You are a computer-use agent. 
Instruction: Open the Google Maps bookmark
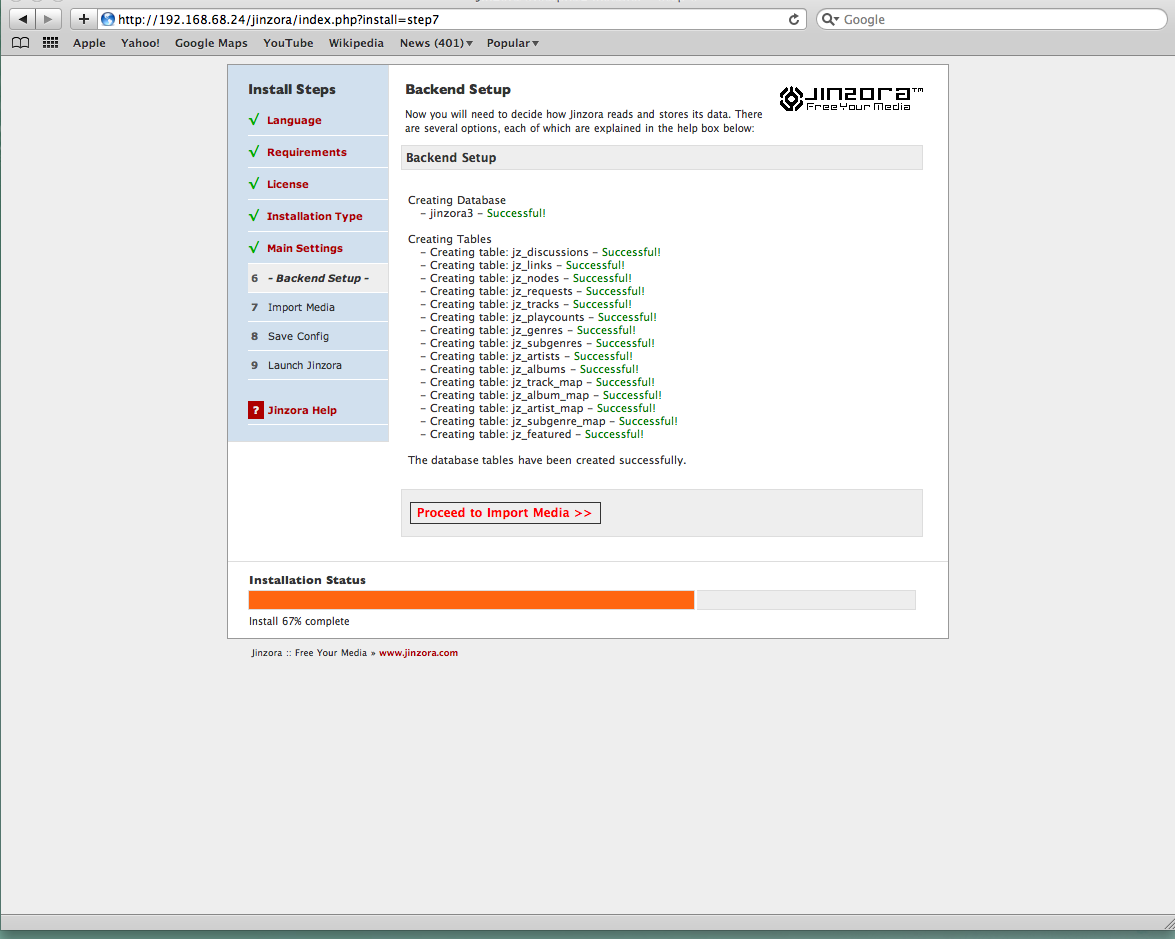click(211, 43)
